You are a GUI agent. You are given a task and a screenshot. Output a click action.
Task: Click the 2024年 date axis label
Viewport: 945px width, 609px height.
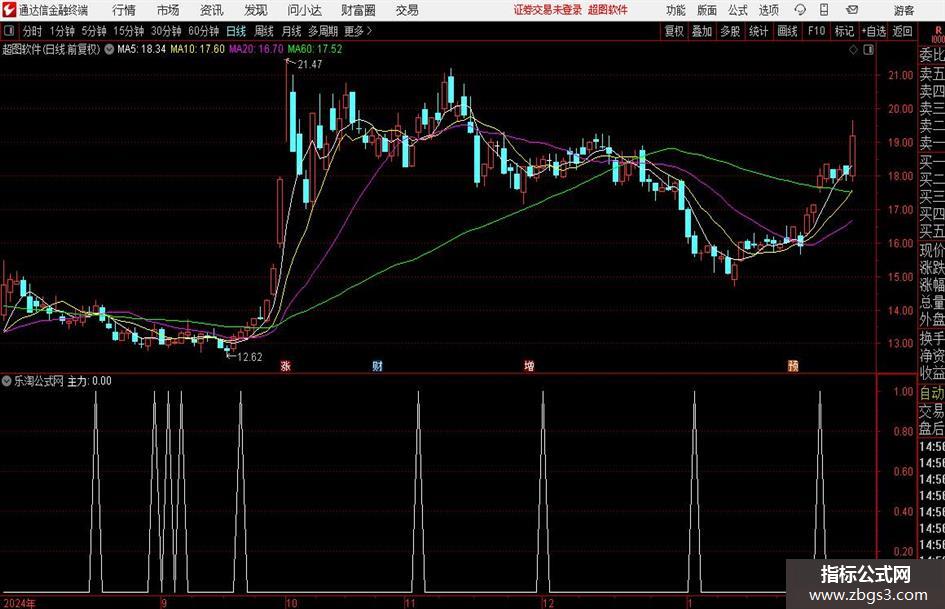(19, 603)
